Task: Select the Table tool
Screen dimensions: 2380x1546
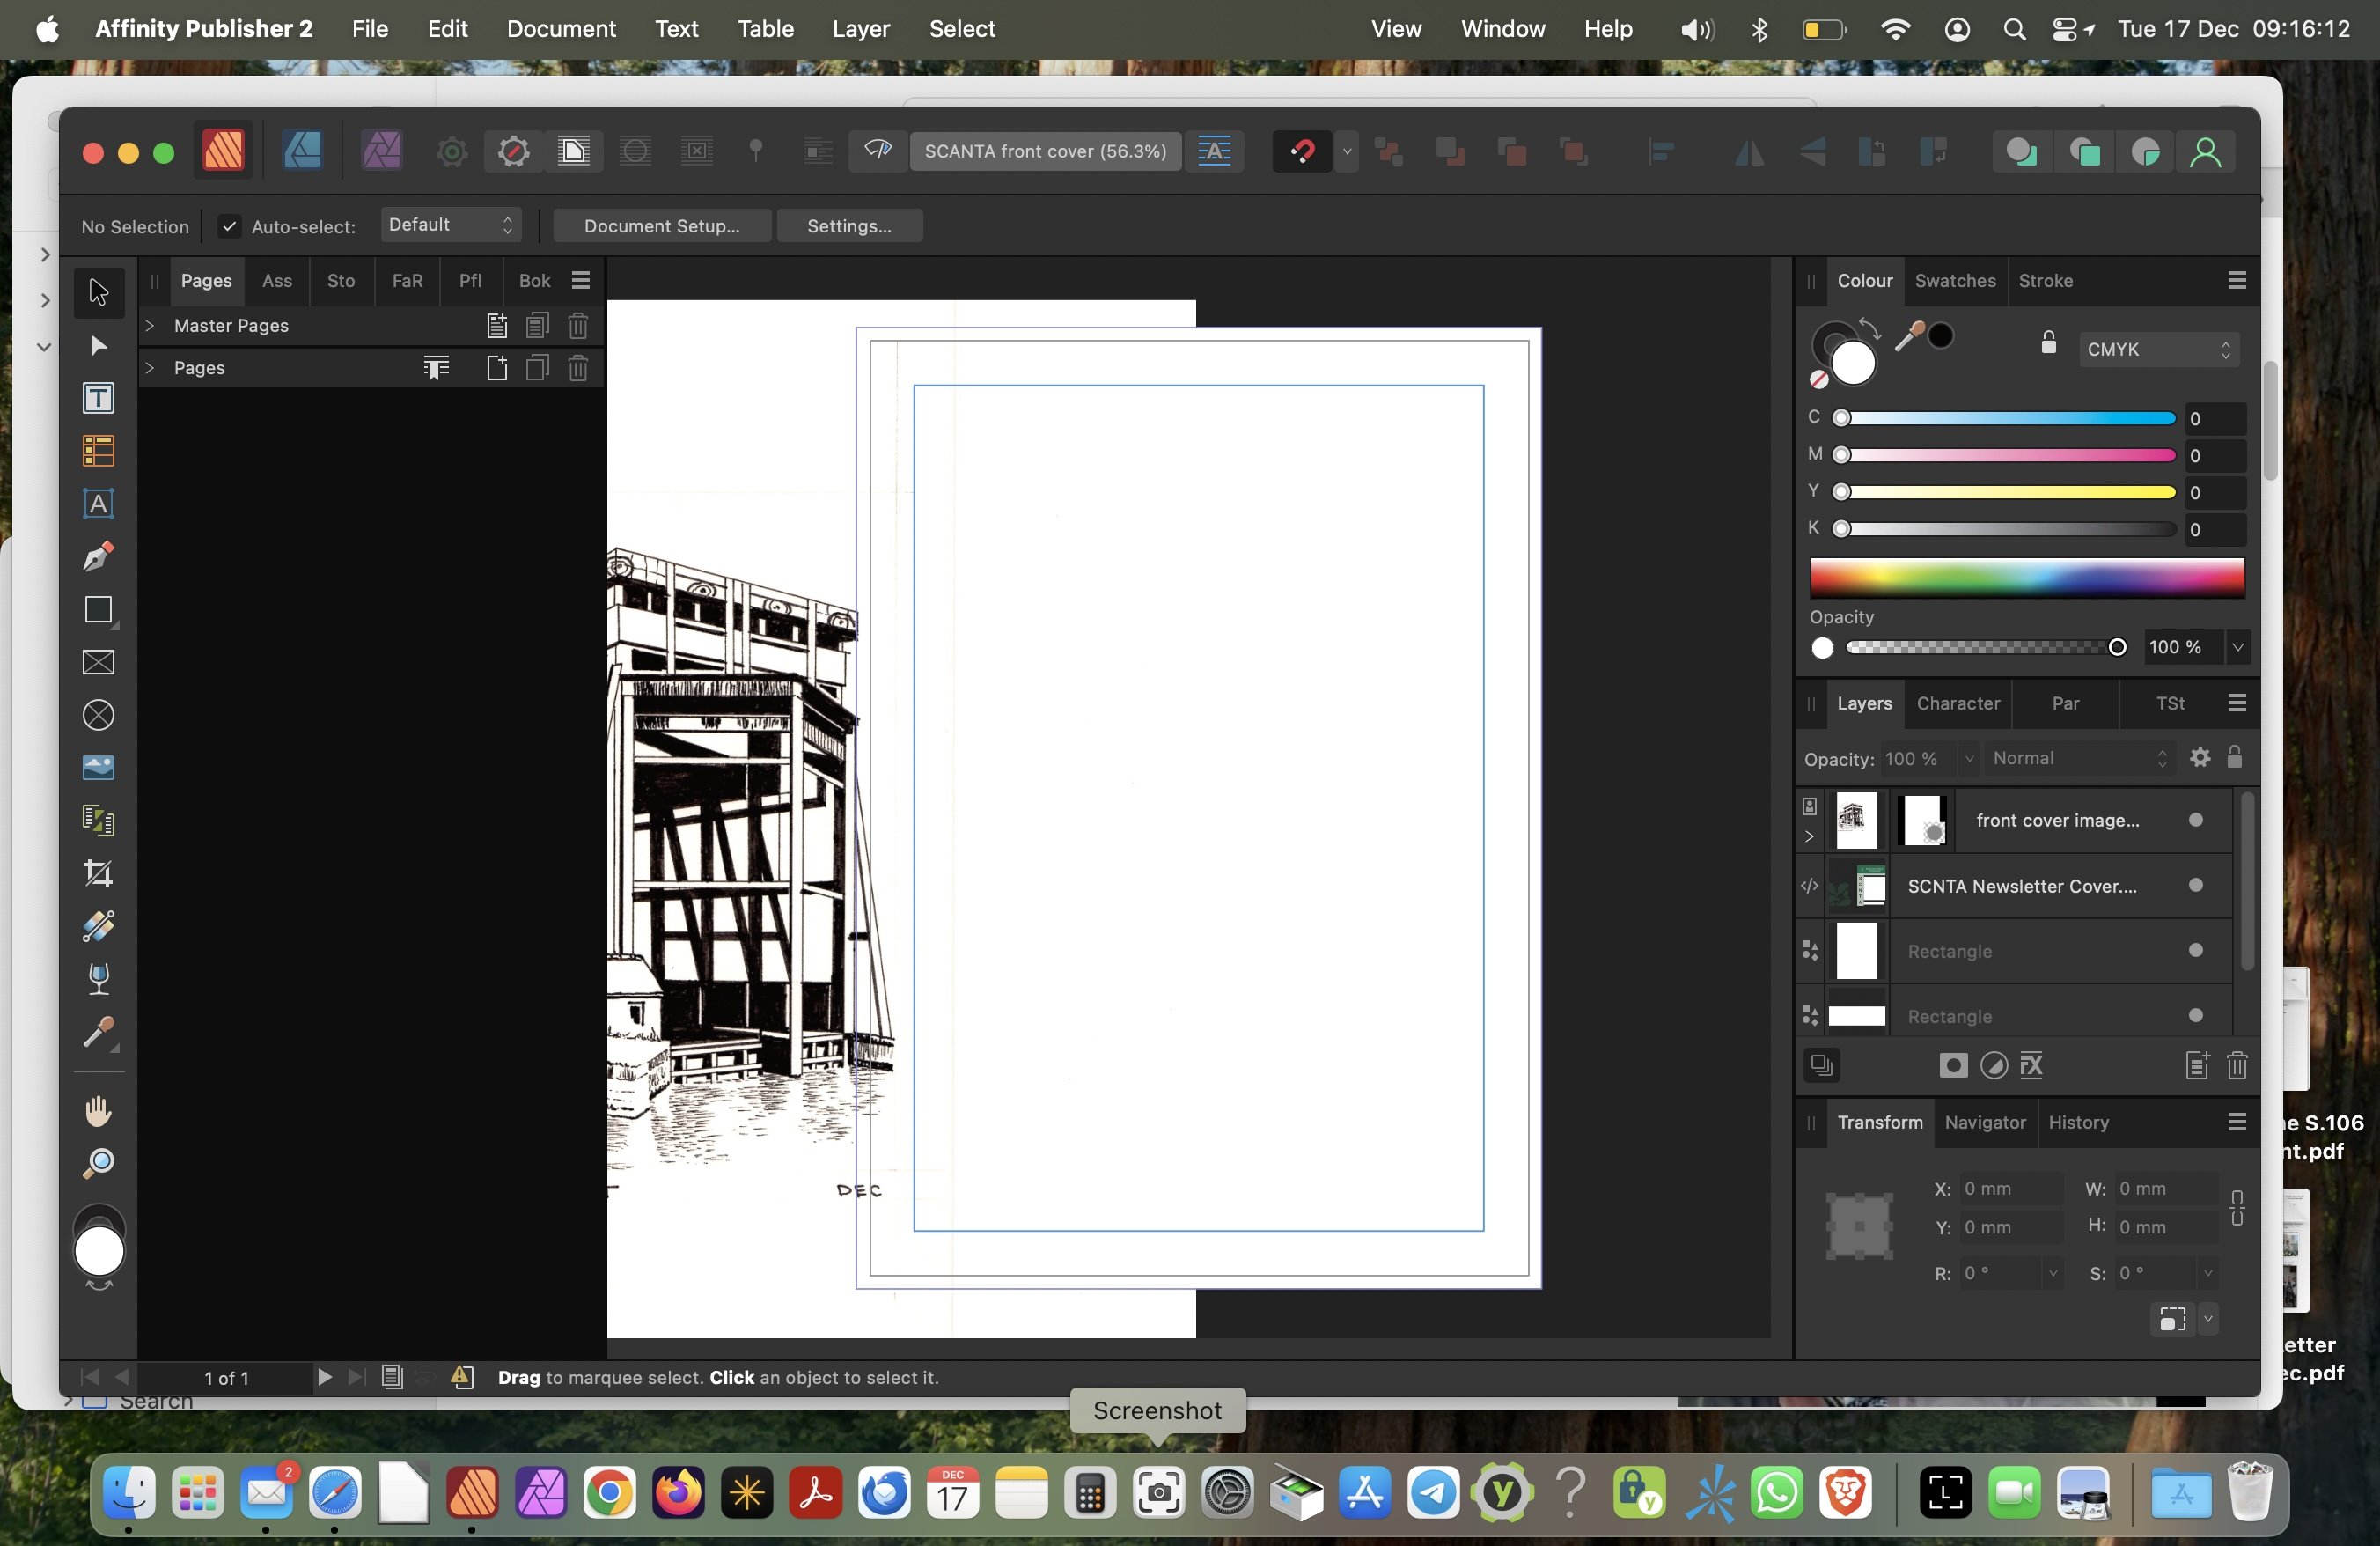Action: pos(98,451)
